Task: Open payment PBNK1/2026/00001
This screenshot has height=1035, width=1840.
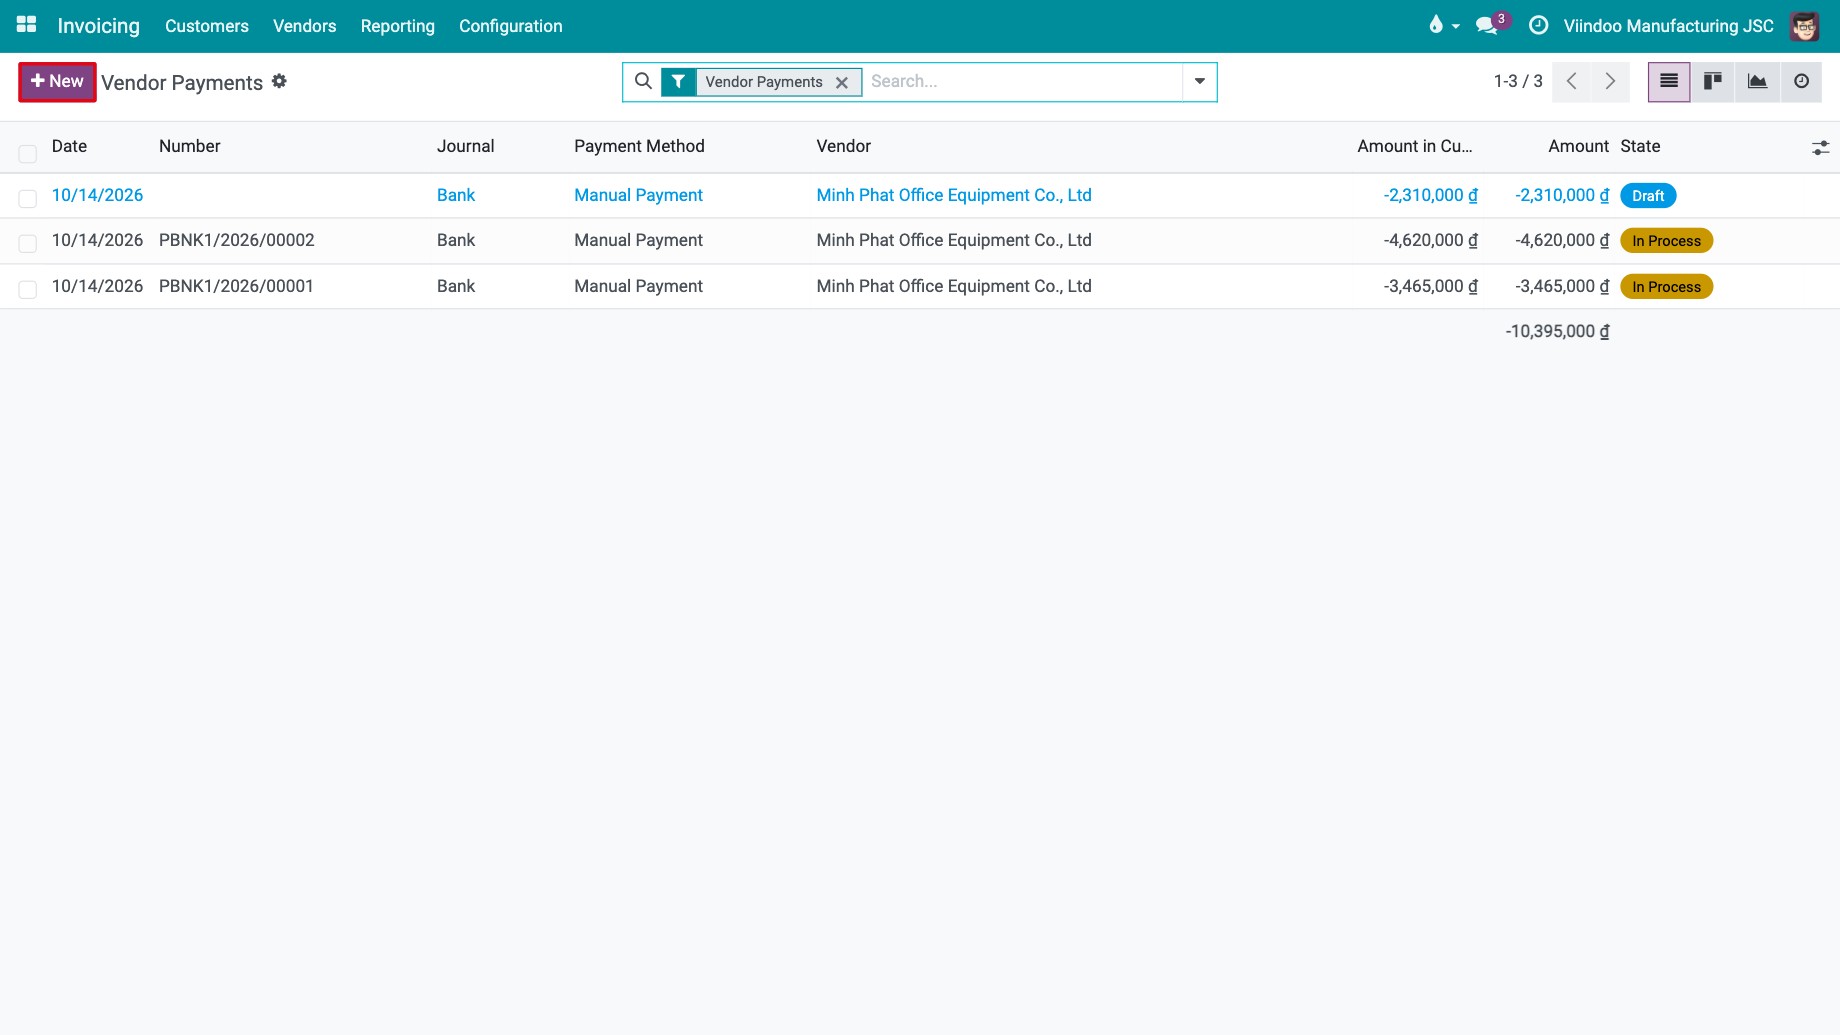Action: 236,286
